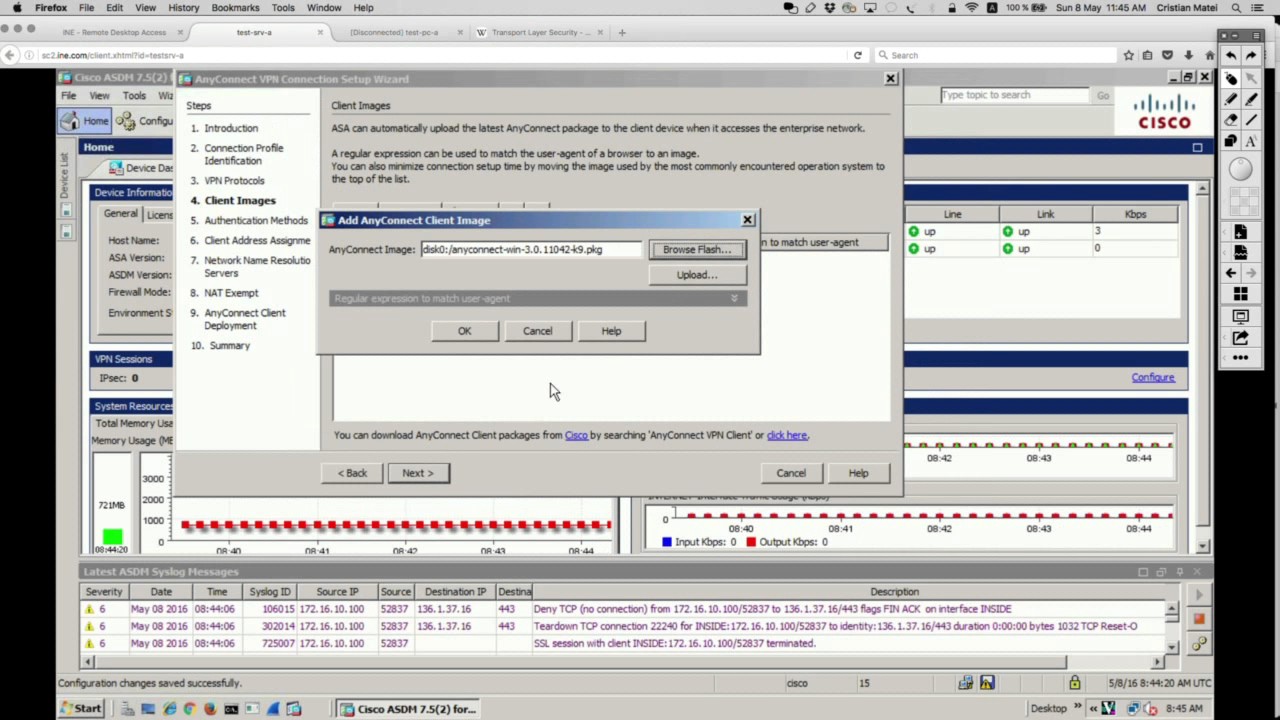Click the AnyConnect Image path field
Viewport: 1280px width, 720px height.
[x=531, y=250]
